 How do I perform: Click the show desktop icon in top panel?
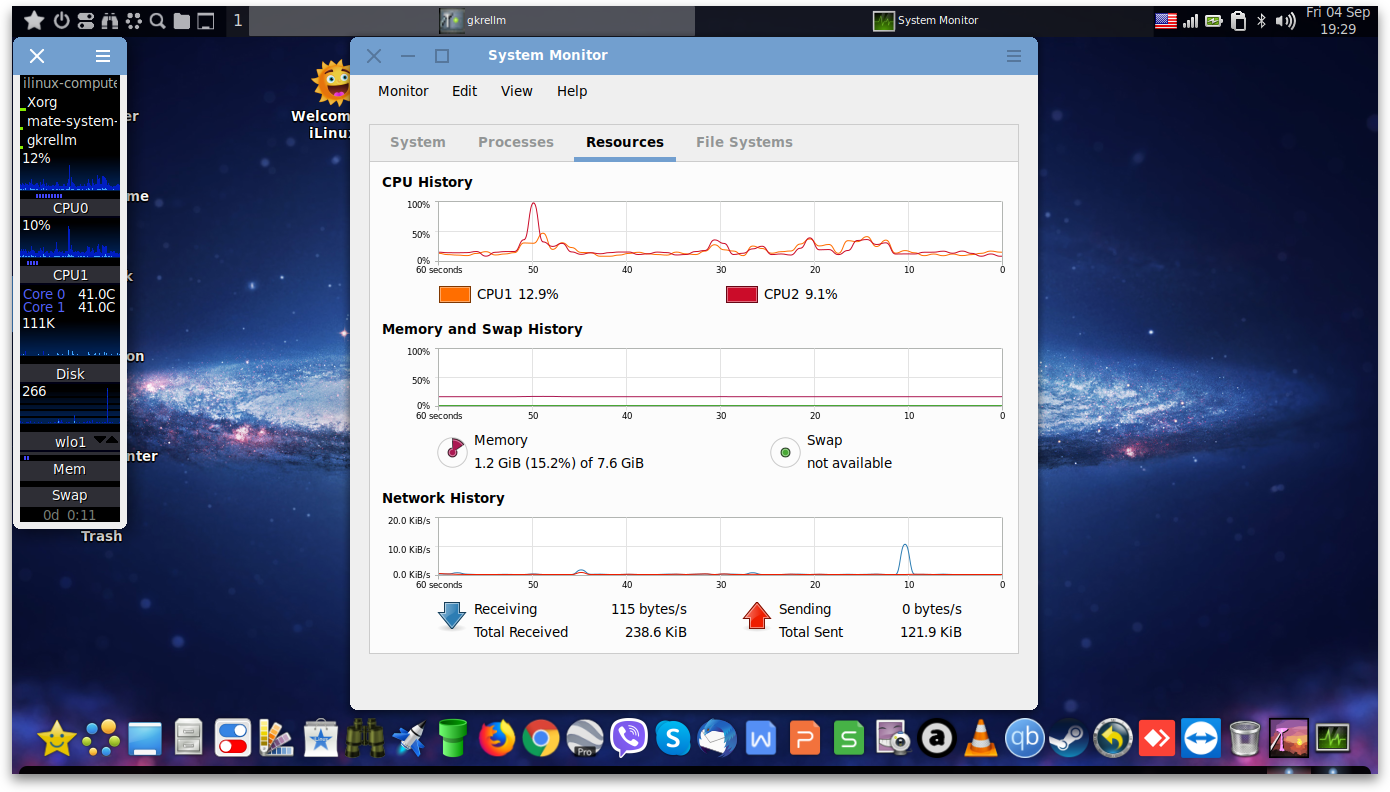pyautogui.click(x=206, y=20)
